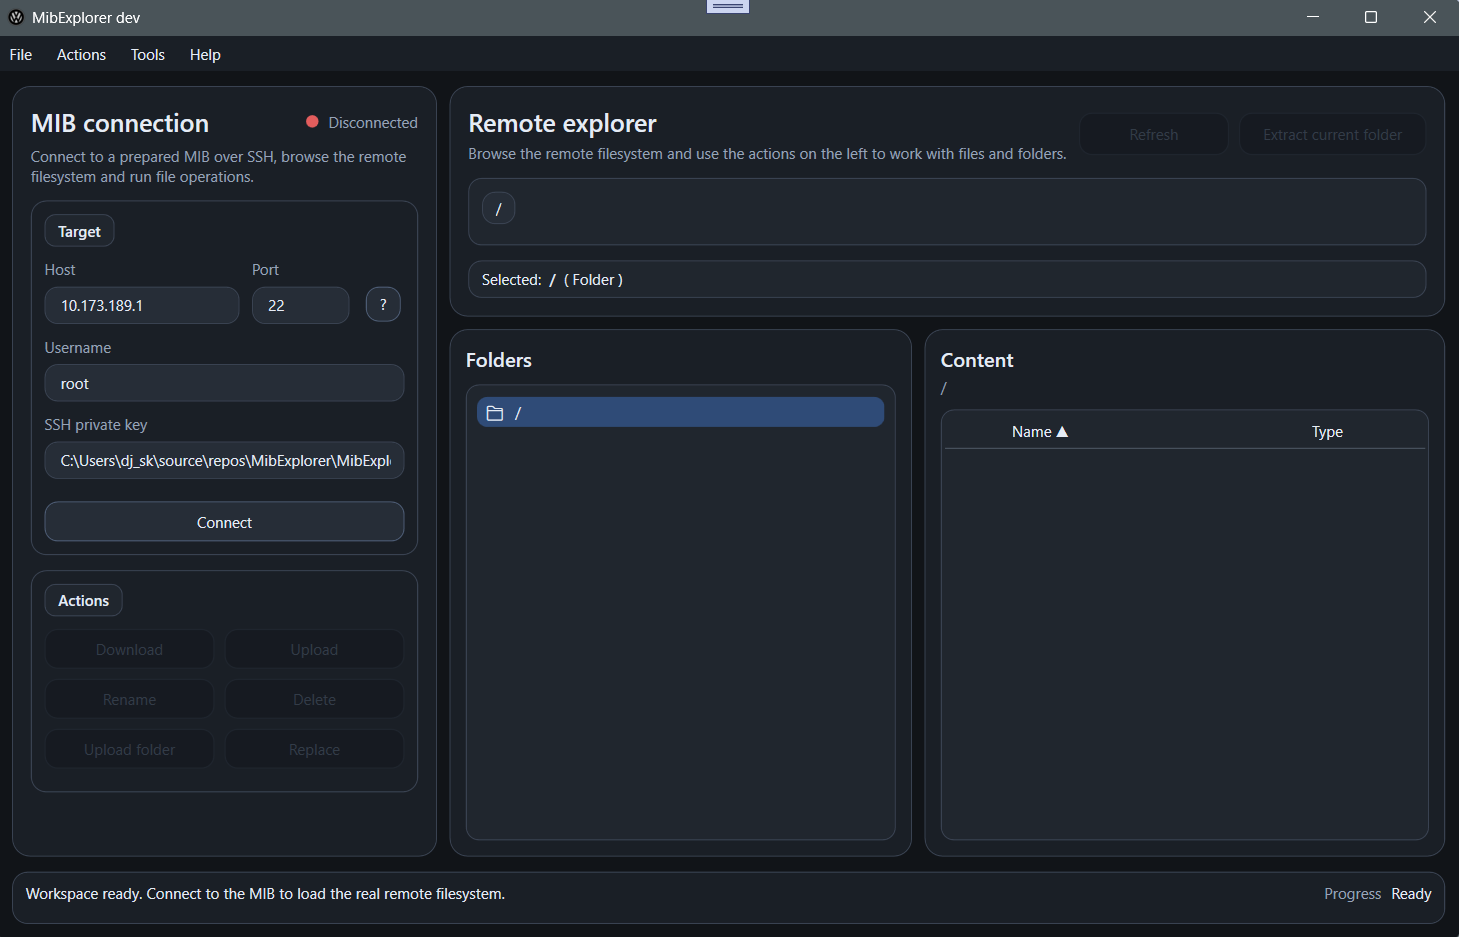Click the Replace action button
The image size is (1459, 937).
[314, 748]
